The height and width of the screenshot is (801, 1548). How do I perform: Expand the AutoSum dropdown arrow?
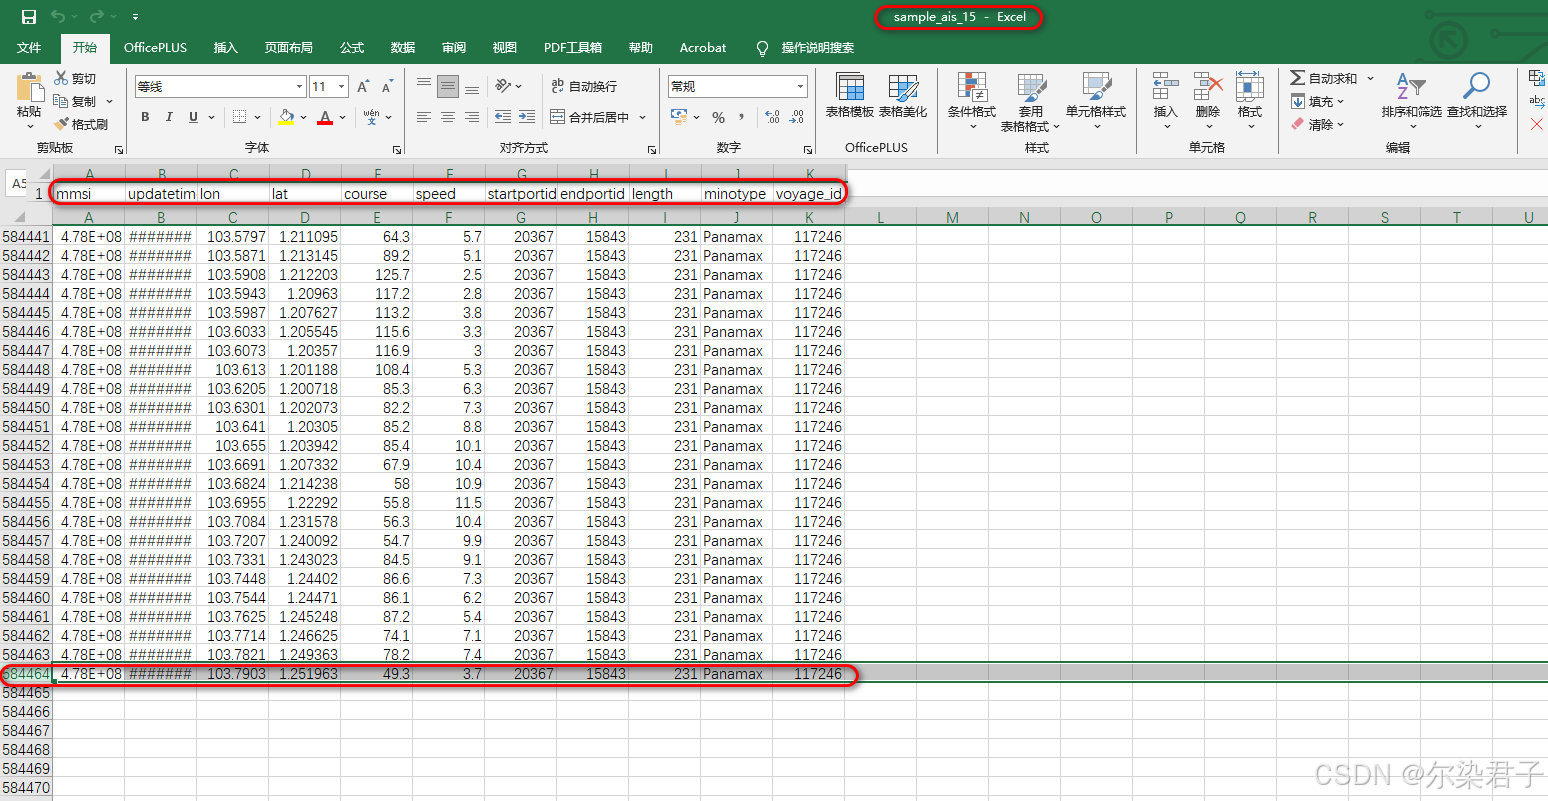point(1370,78)
